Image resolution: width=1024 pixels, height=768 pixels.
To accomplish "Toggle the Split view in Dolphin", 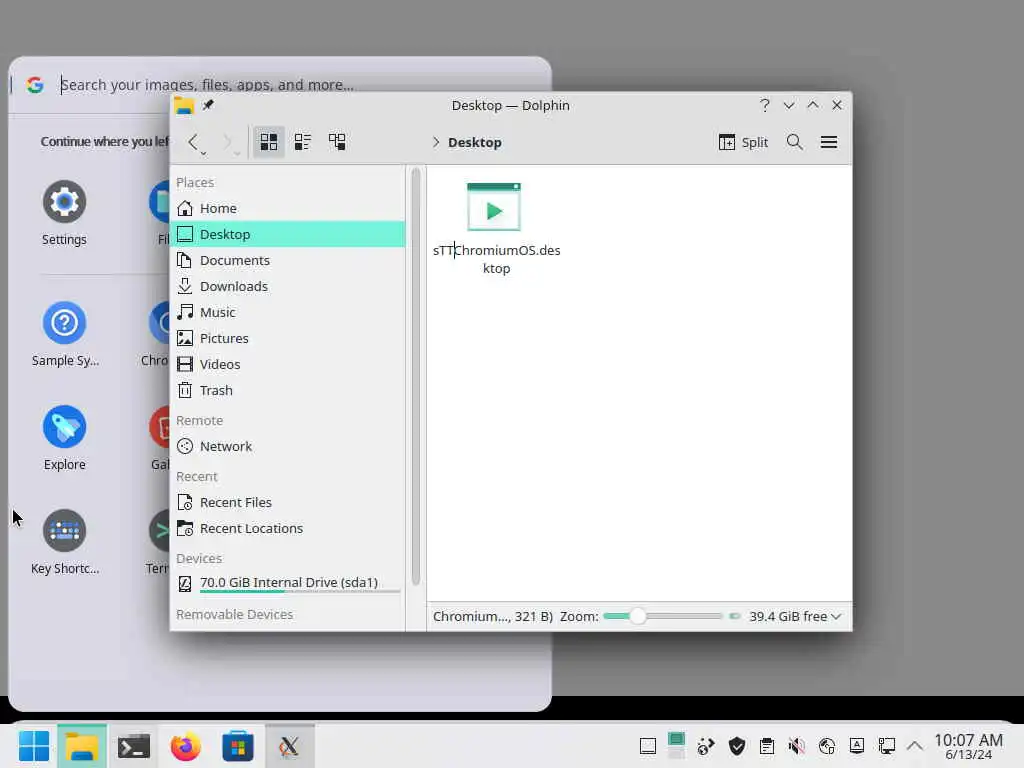I will point(743,142).
